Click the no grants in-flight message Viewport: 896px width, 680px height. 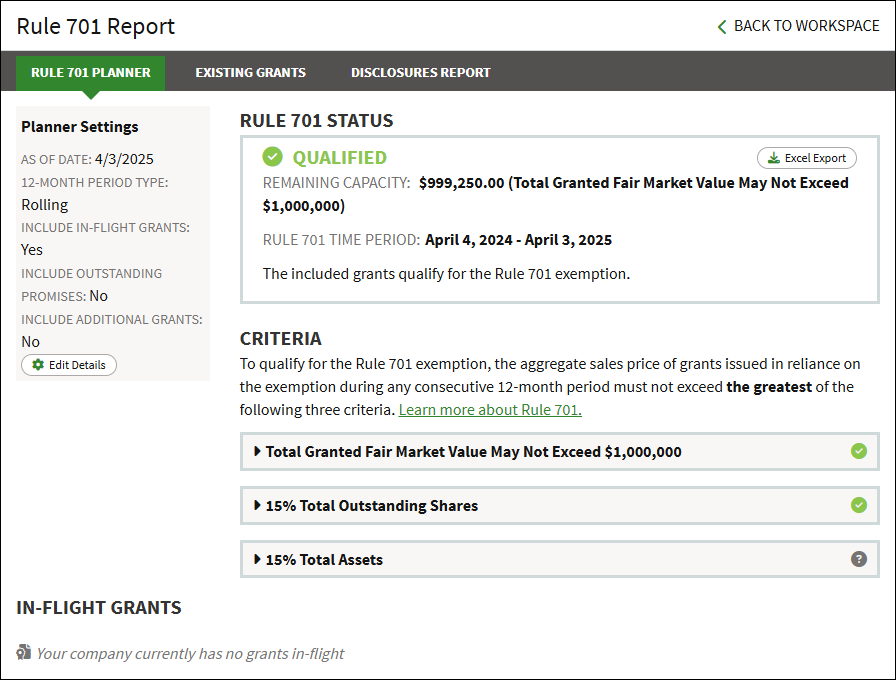point(190,653)
